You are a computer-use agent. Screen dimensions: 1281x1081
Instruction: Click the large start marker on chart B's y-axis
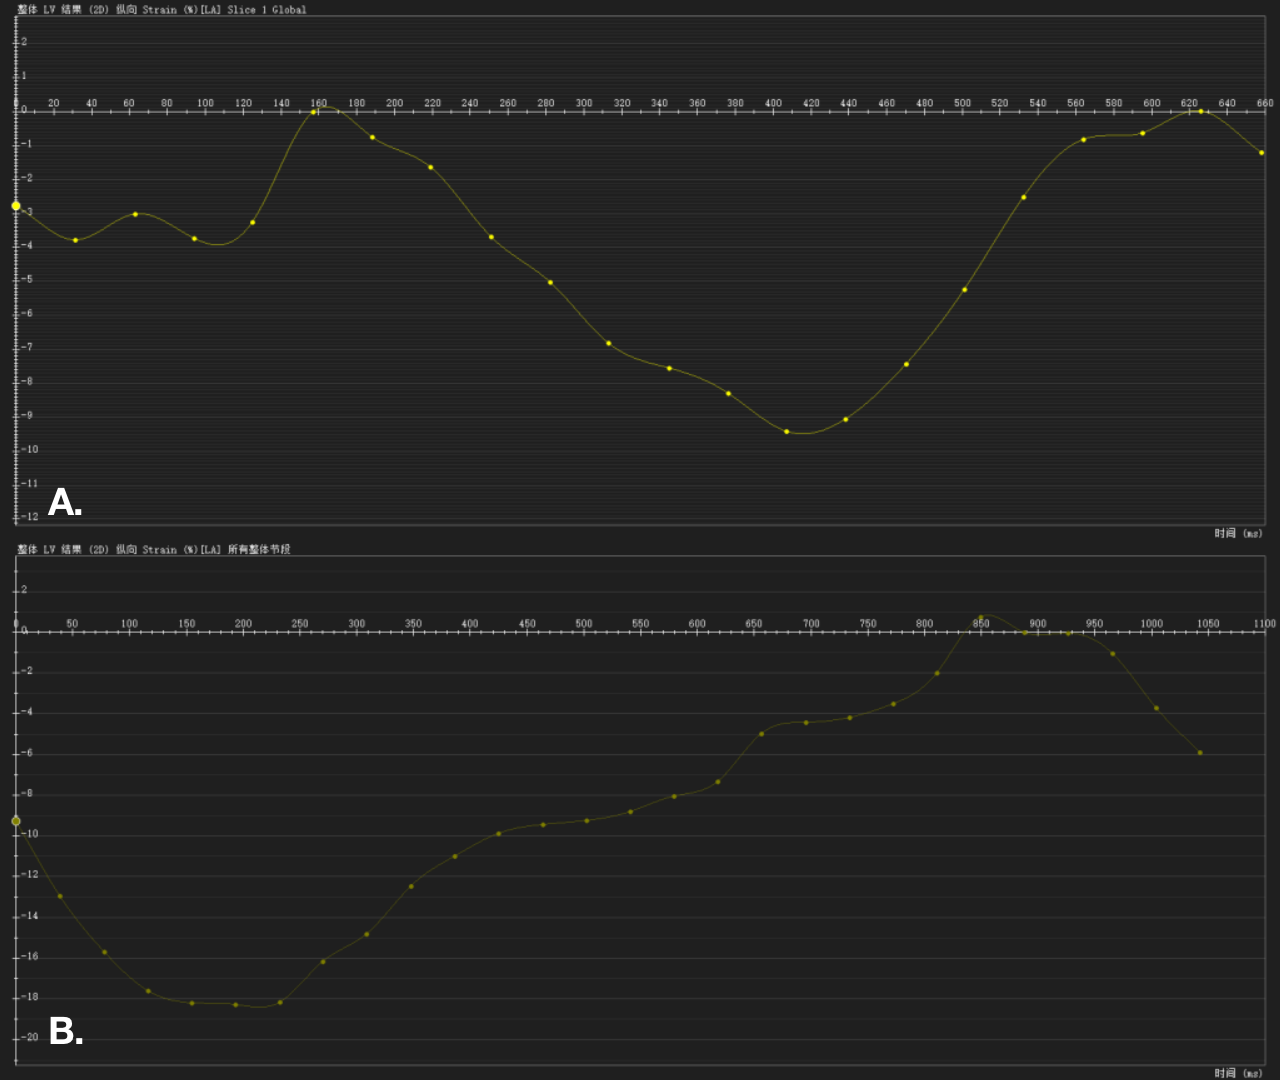coord(16,821)
